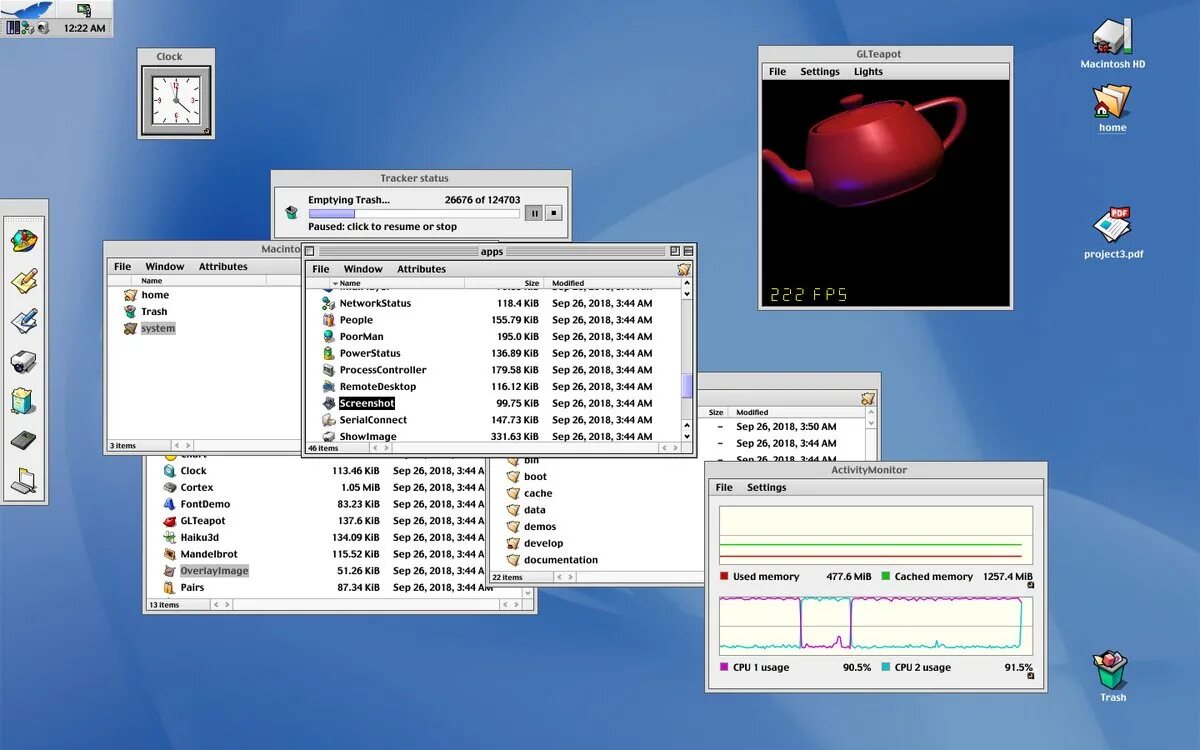Launch the notepad-with-pencil dock icon
This screenshot has width=1200, height=750.
click(24, 281)
